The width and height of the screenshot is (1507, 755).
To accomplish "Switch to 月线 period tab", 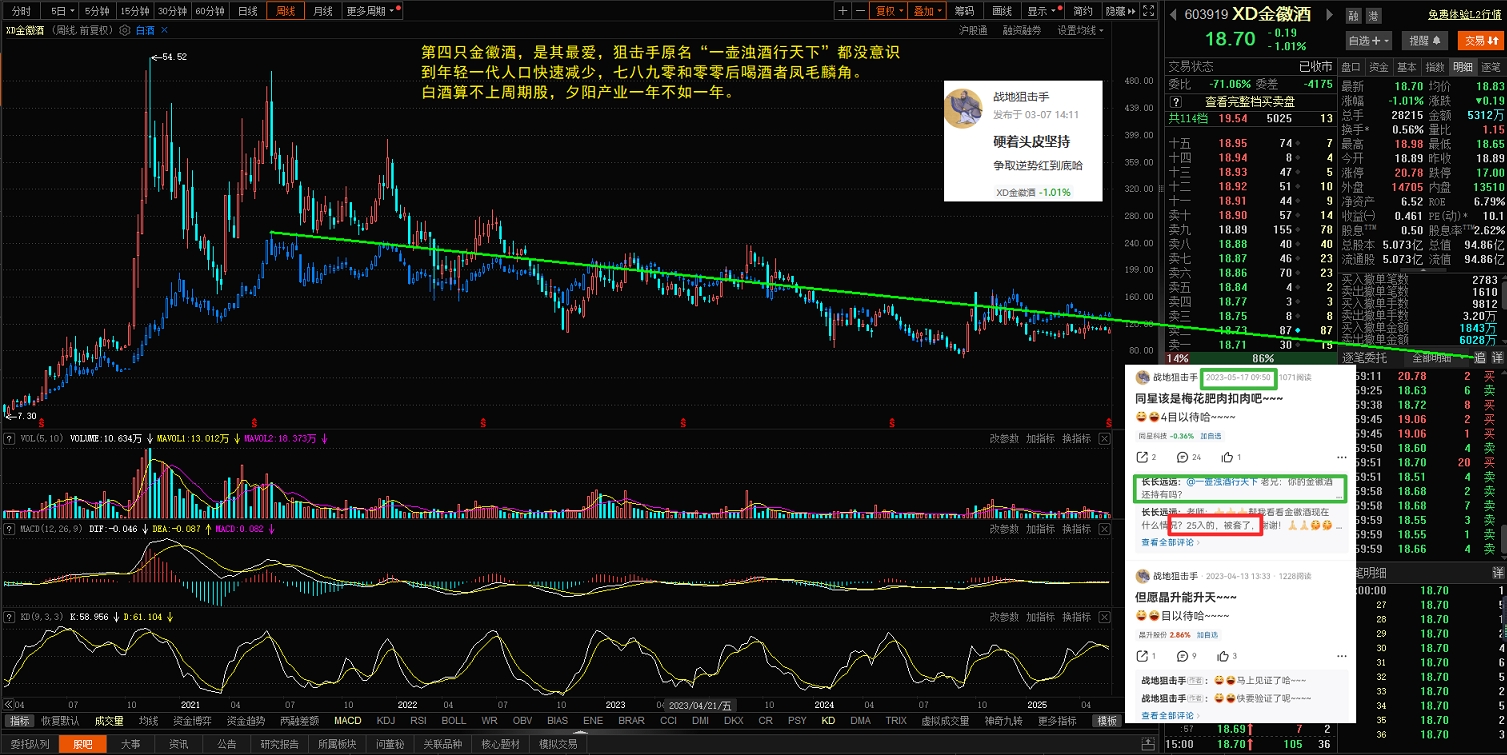I will point(322,11).
